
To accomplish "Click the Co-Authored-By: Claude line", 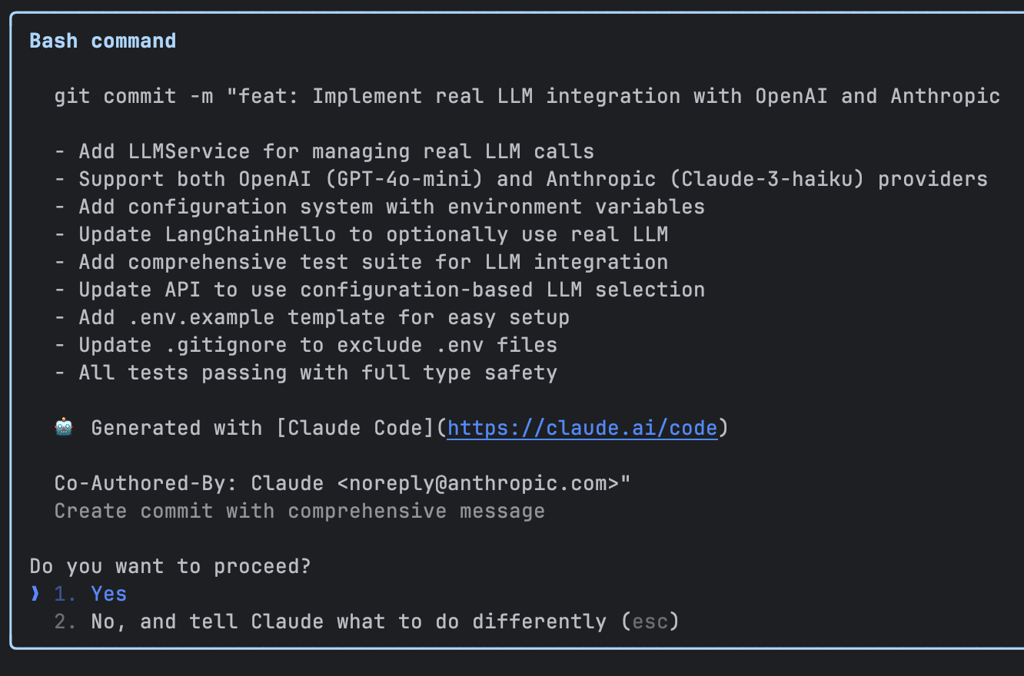I will [342, 483].
